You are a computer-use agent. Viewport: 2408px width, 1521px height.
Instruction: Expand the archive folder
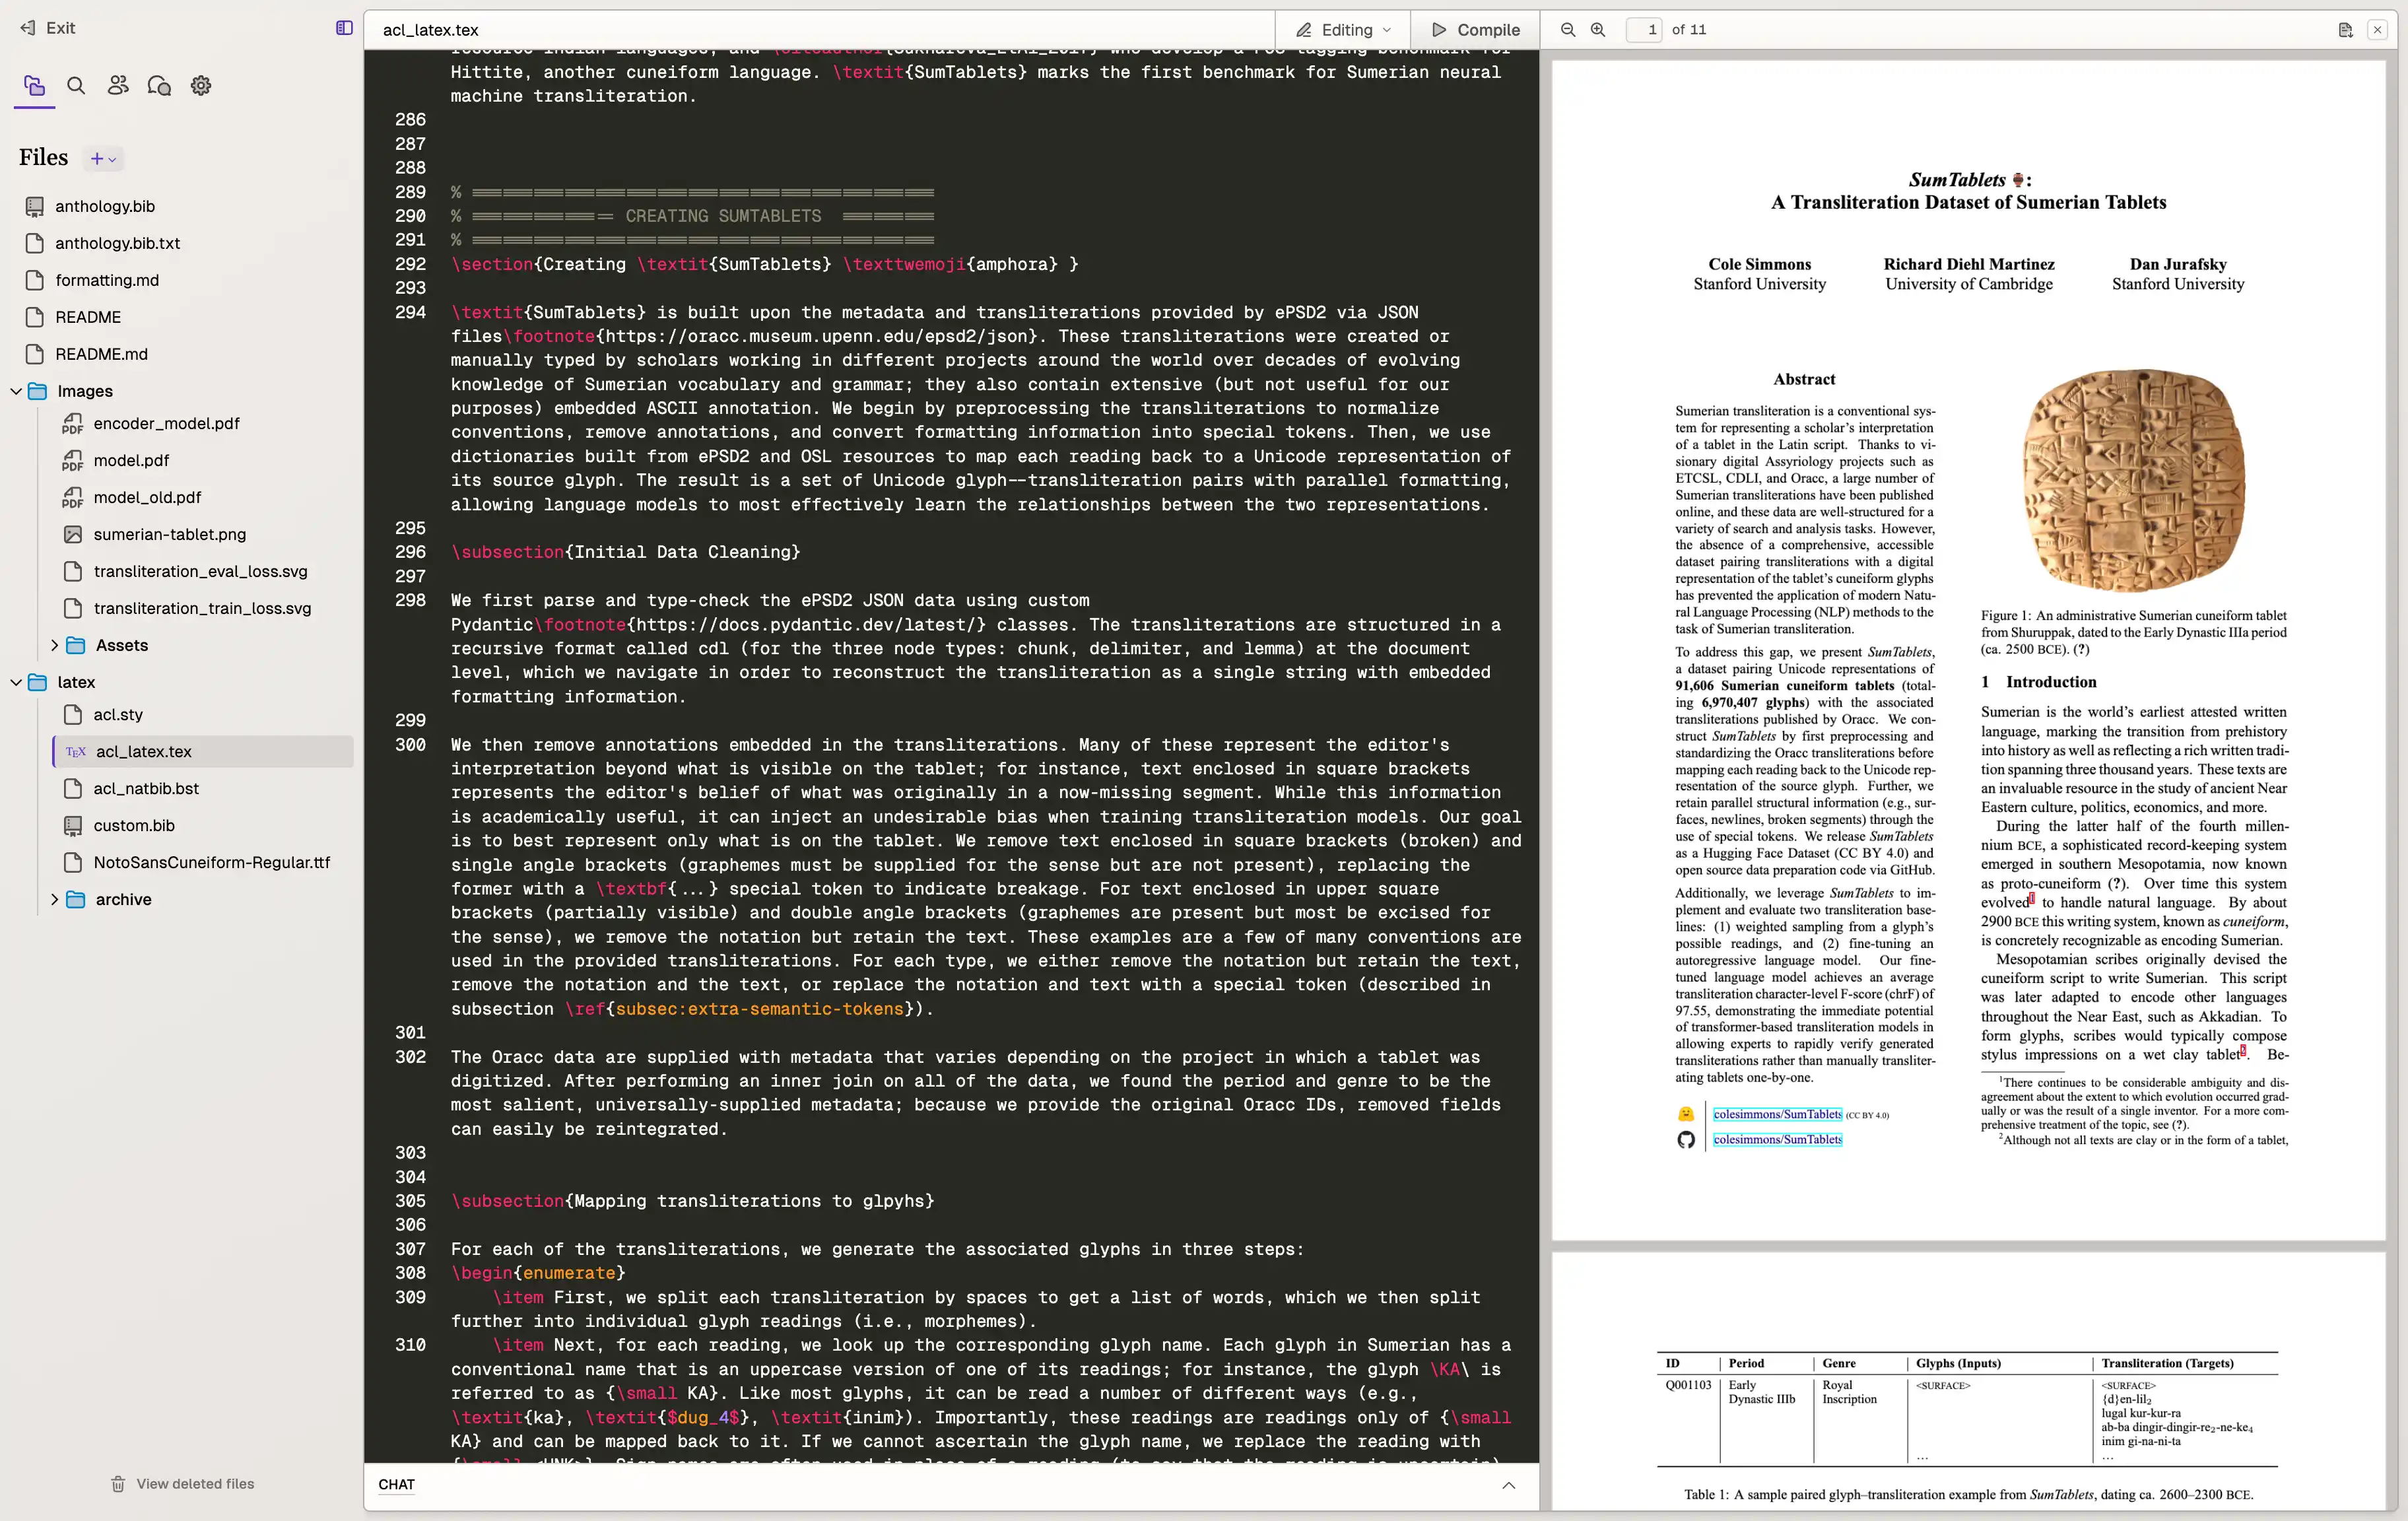coord(56,899)
